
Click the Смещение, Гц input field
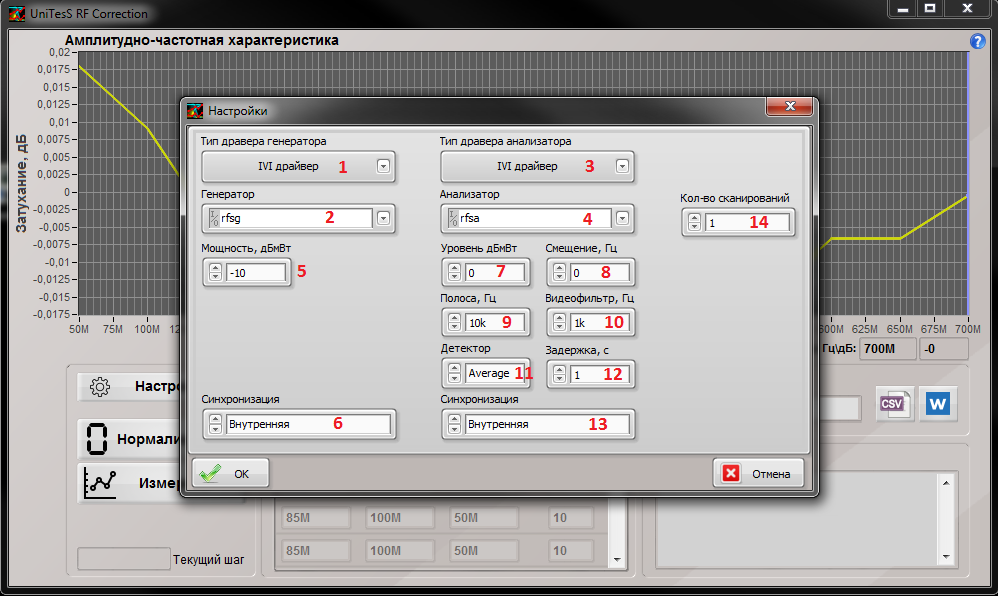point(600,272)
